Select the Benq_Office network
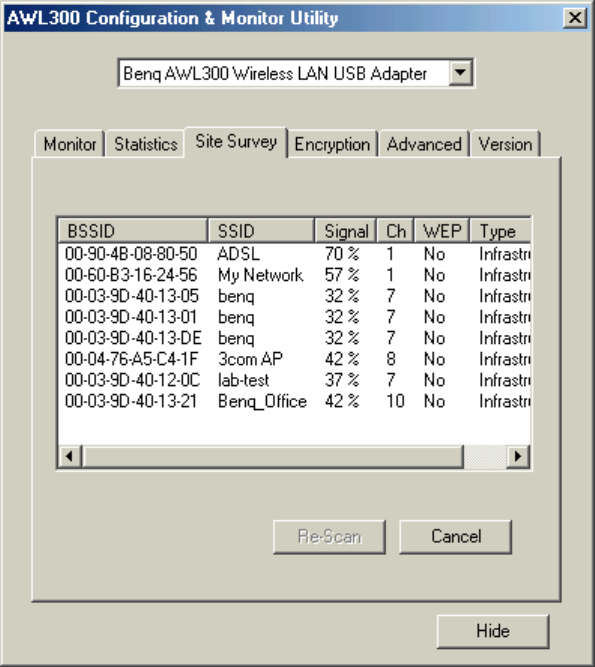 click(262, 401)
